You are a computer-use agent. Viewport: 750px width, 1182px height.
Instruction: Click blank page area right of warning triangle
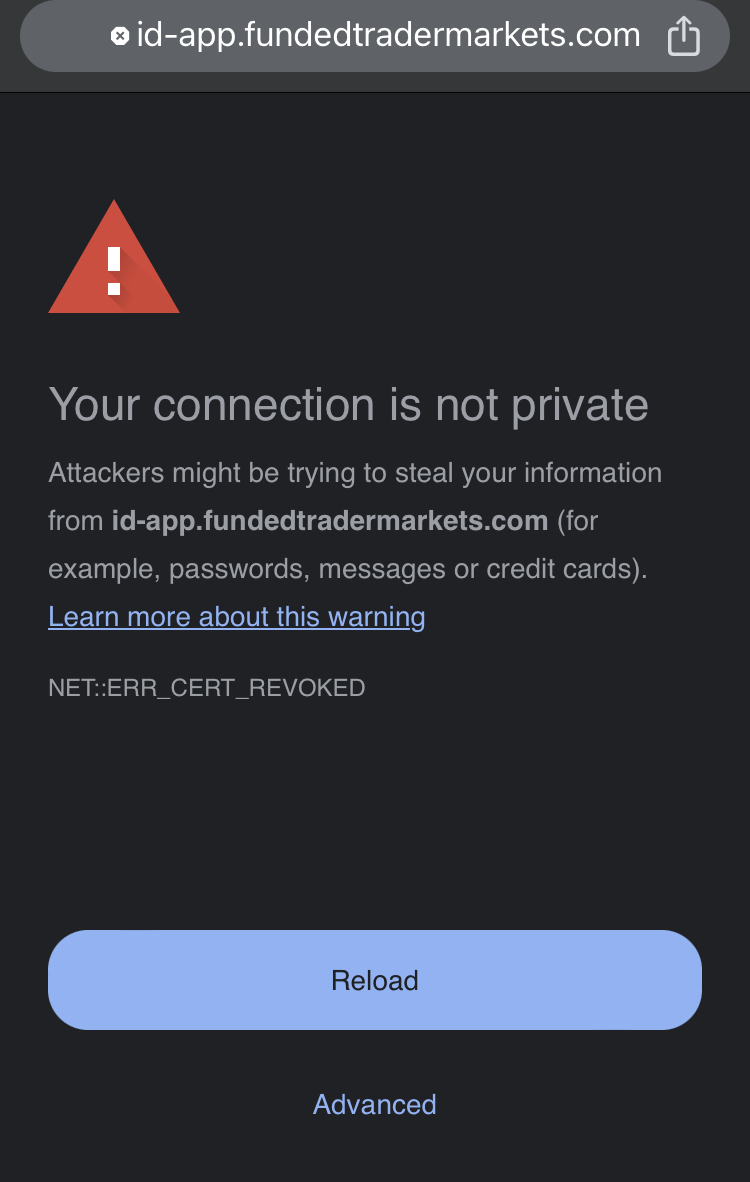(x=452, y=256)
